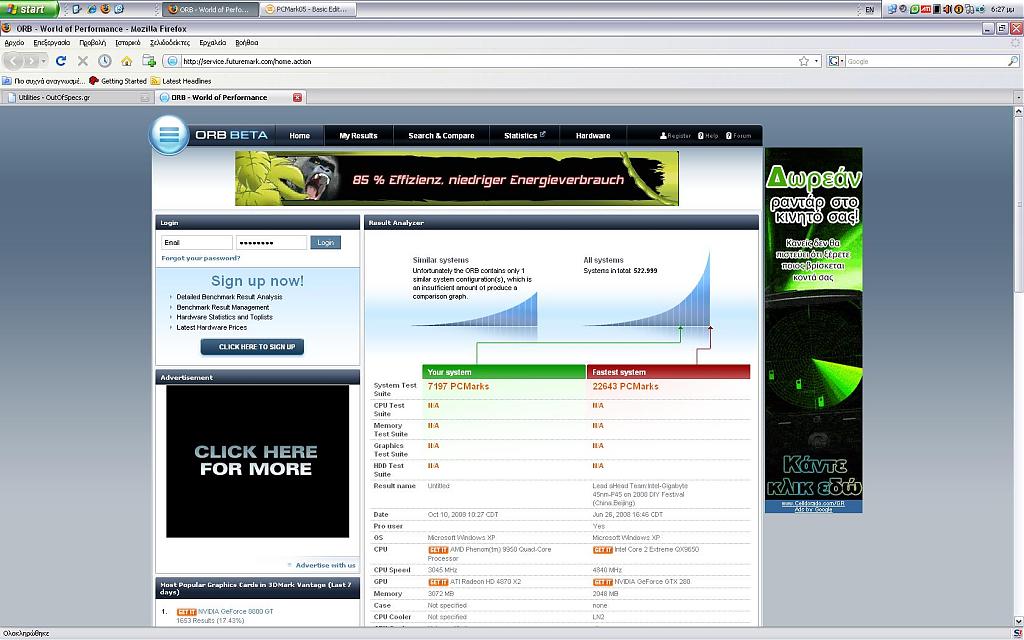This screenshot has height=640, width=1024.
Task: Click the Login button
Action: tap(325, 242)
